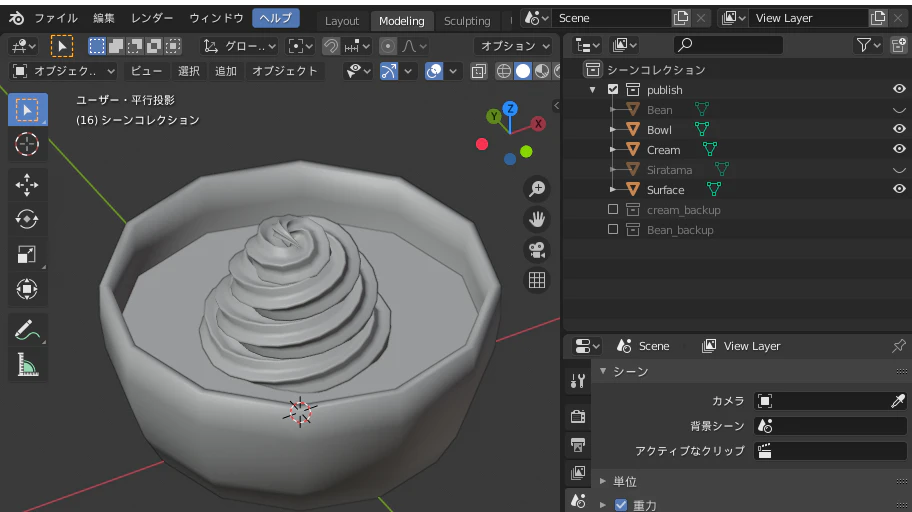
Task: Show the Siratama object via its eye
Action: click(x=899, y=170)
